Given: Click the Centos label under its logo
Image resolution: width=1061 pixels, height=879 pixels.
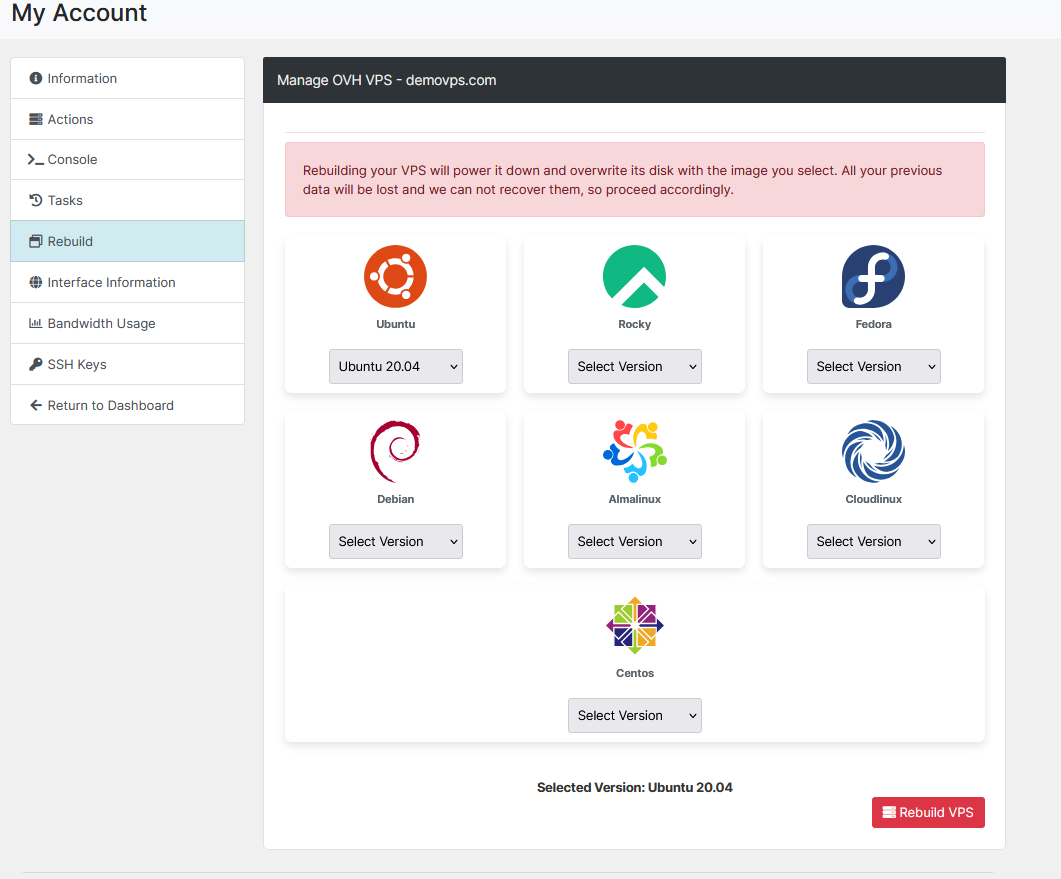Looking at the screenshot, I should click(634, 673).
